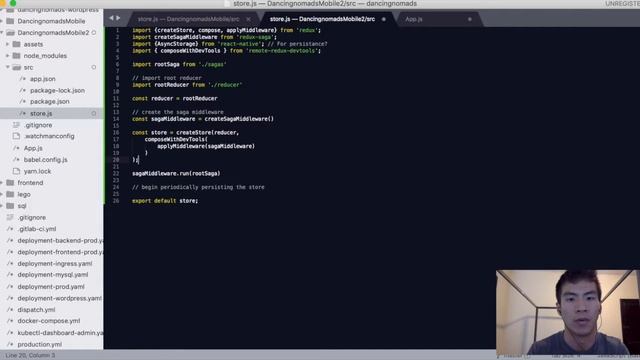Click the sql folder icon
The width and height of the screenshot is (640, 360).
click(10, 206)
